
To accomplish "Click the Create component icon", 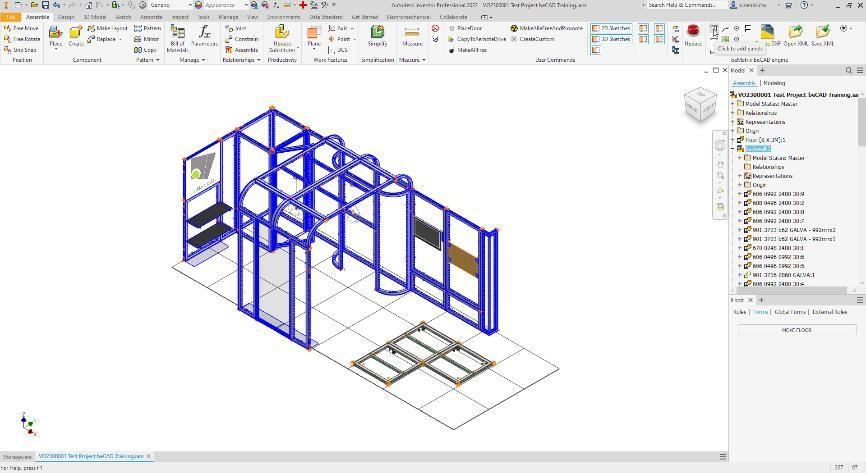I will (76, 33).
